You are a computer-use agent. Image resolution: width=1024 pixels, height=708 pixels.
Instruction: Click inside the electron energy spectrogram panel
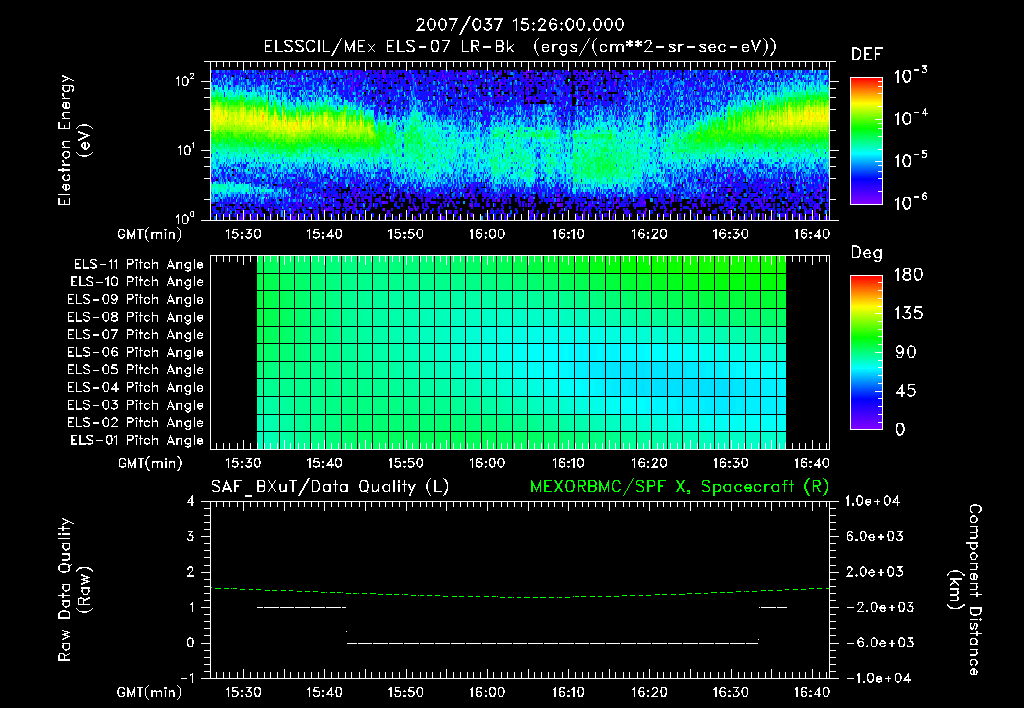520,144
